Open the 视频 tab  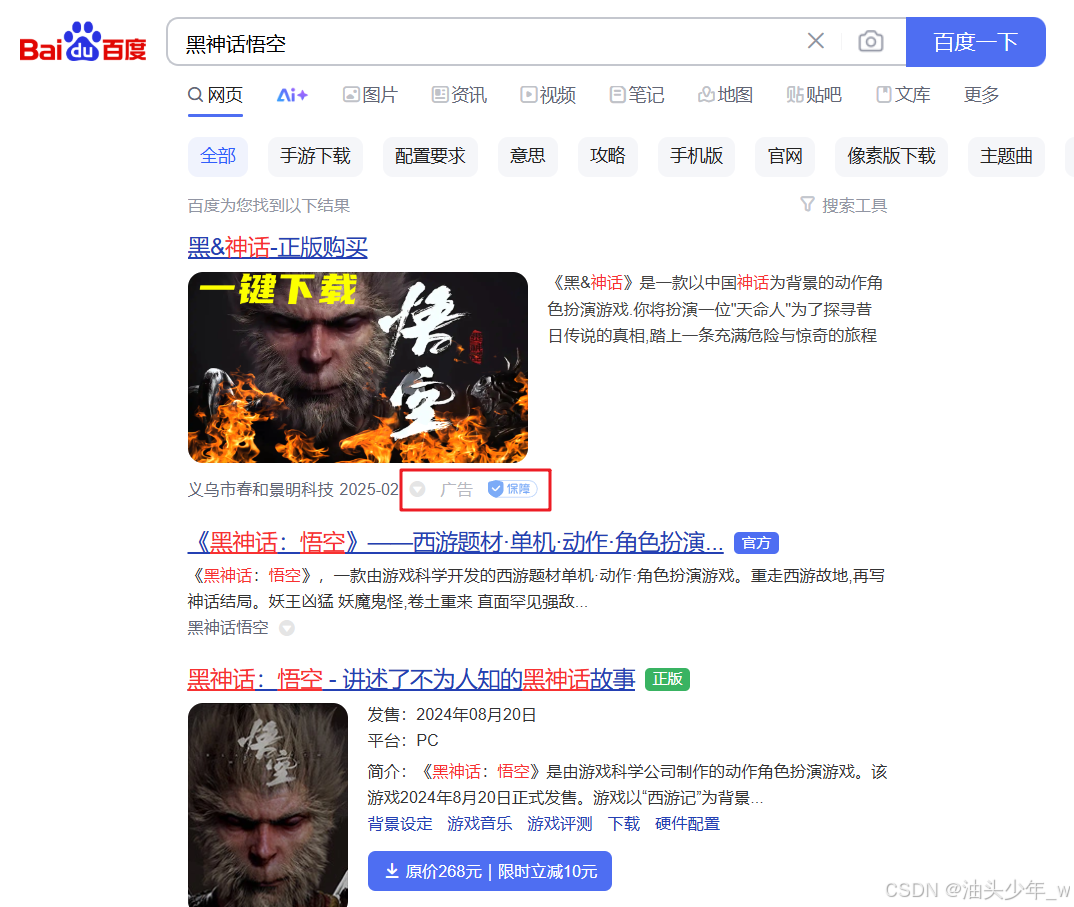tap(548, 95)
